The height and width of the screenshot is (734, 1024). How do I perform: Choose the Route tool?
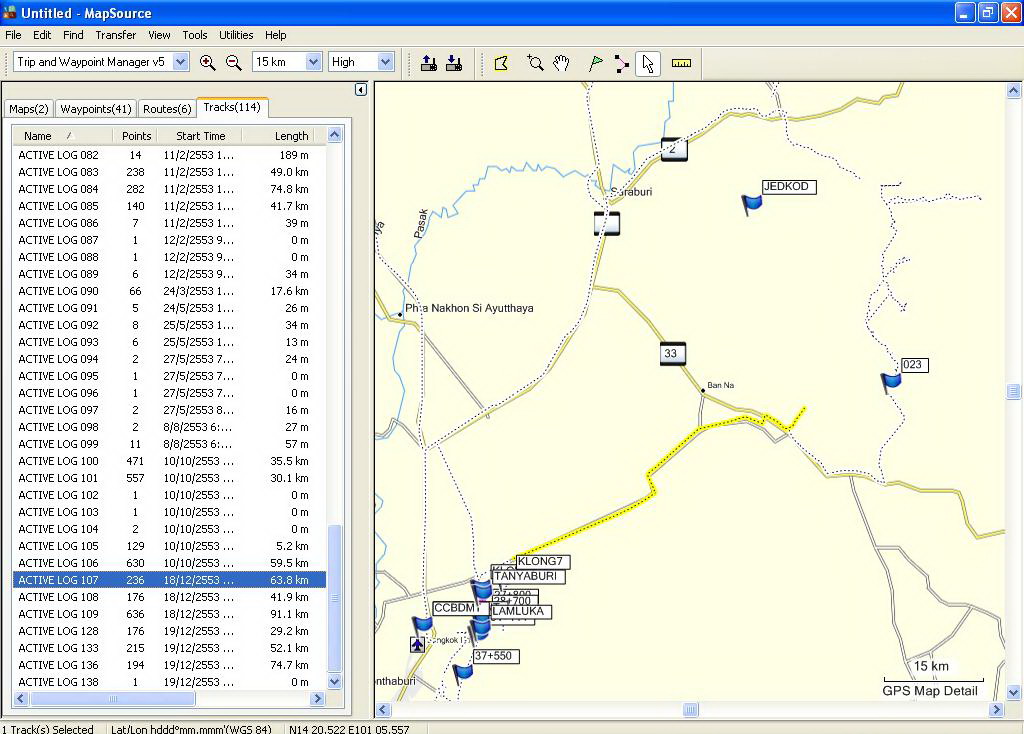[x=622, y=63]
